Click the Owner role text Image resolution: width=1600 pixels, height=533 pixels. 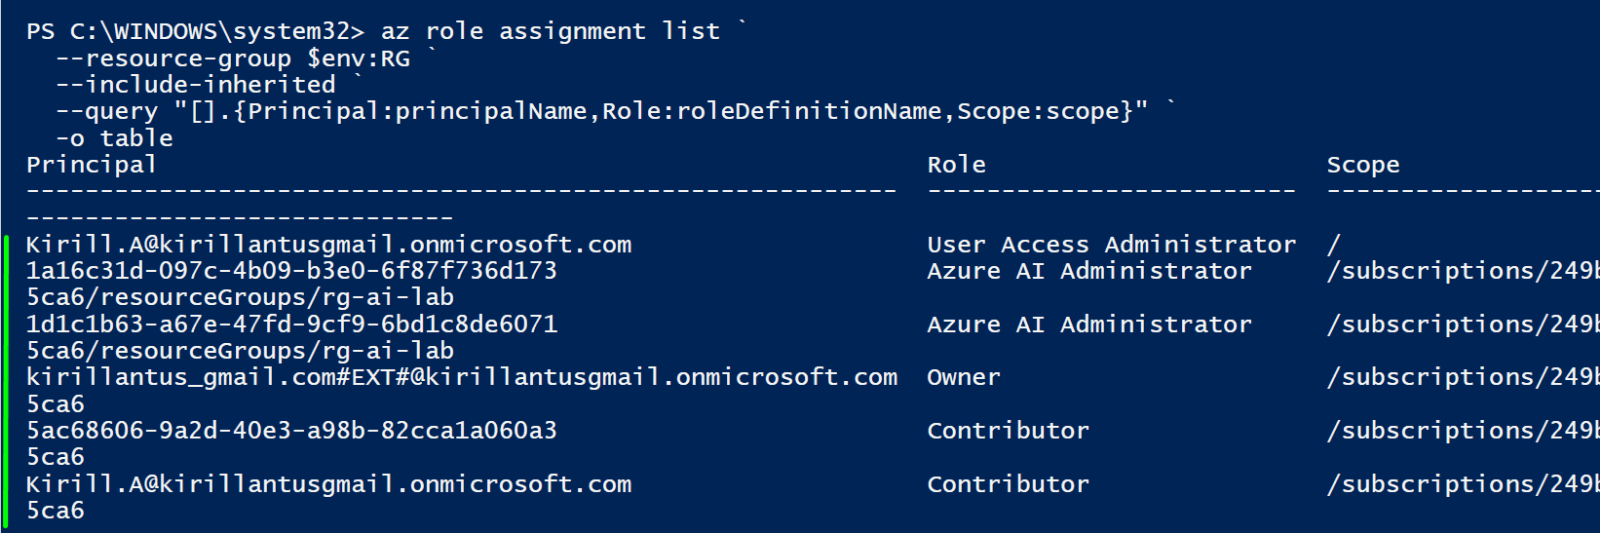(x=963, y=378)
